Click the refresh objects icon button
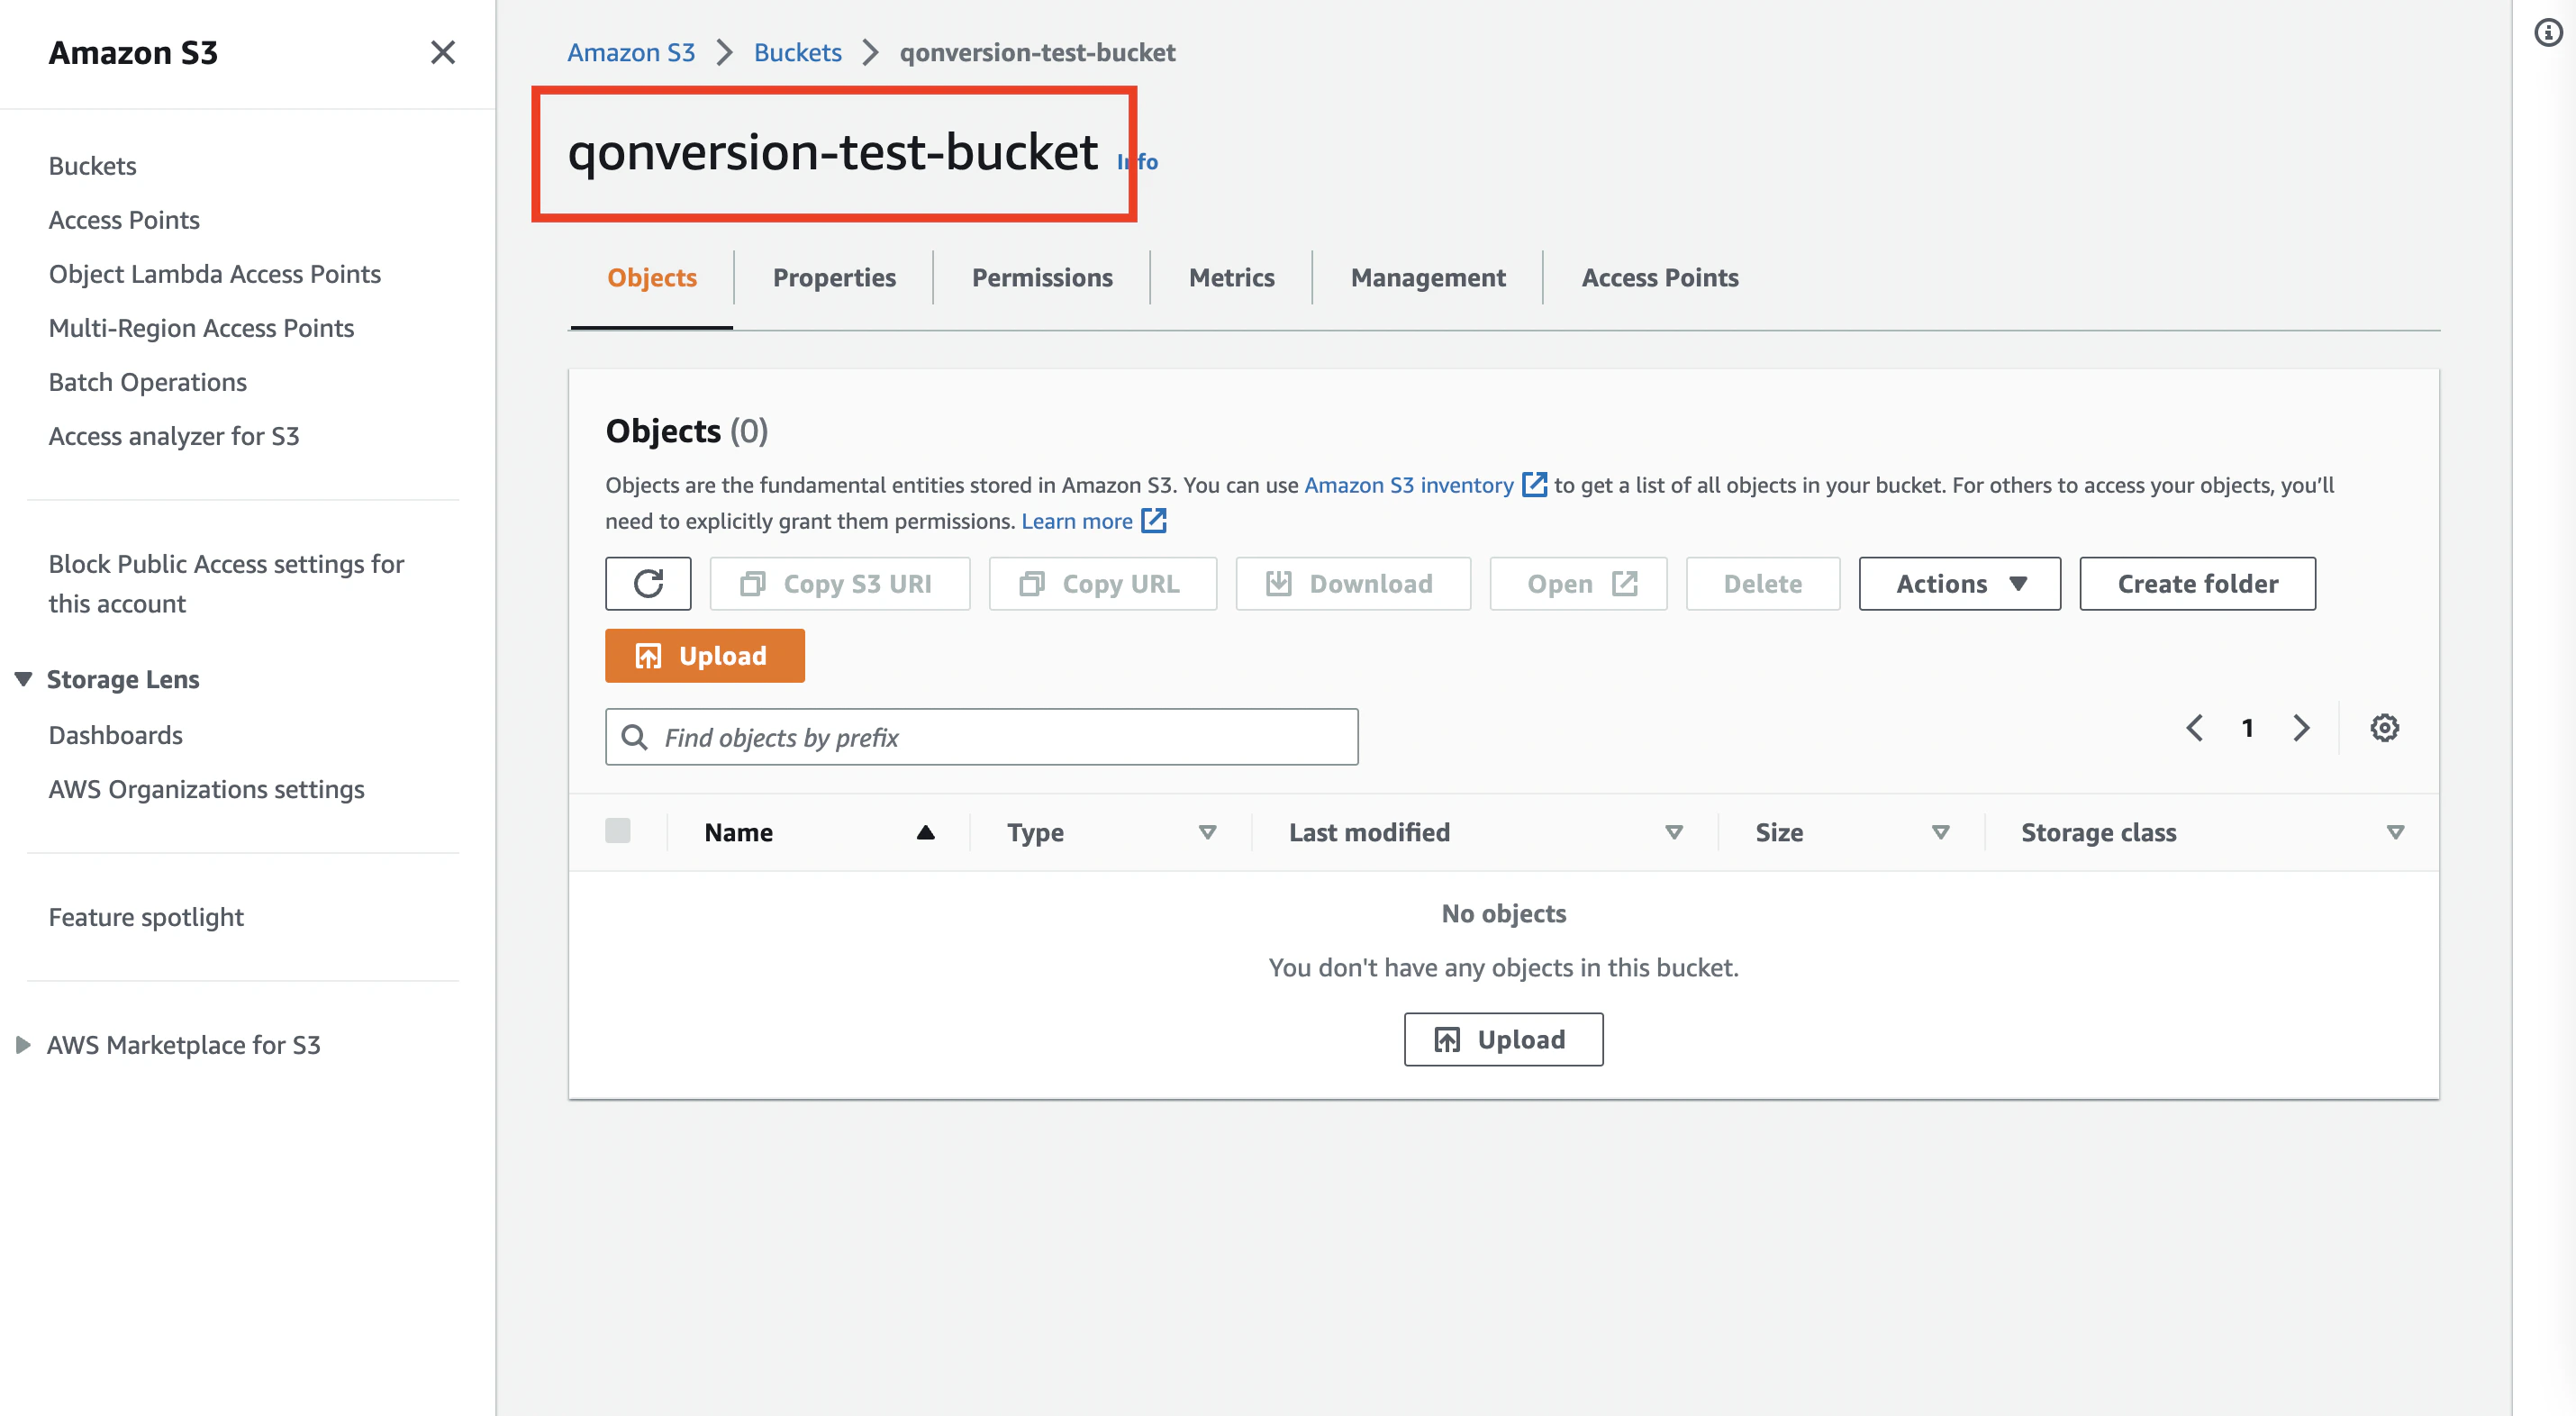This screenshot has height=1416, width=2576. (x=647, y=584)
